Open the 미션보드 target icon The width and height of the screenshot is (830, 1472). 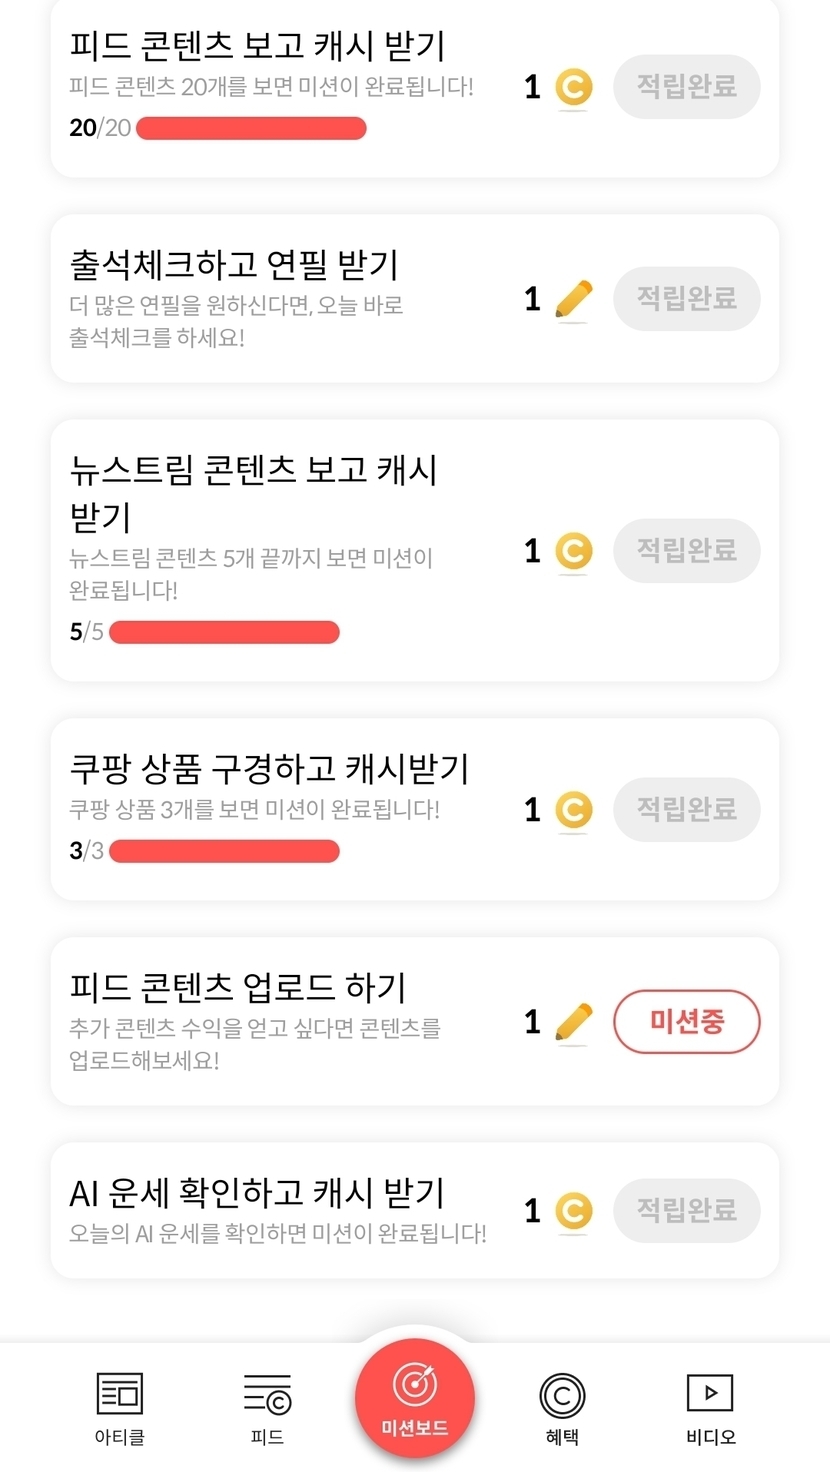414,1385
